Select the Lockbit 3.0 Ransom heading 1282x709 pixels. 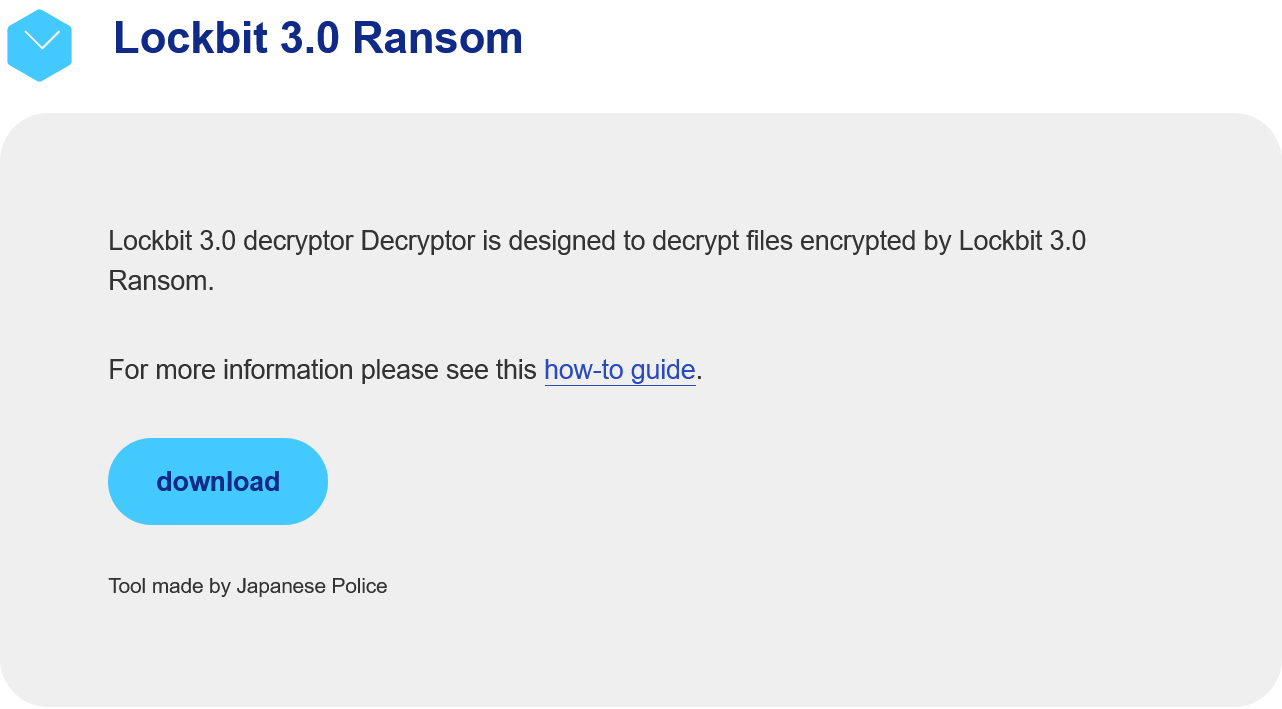point(318,38)
